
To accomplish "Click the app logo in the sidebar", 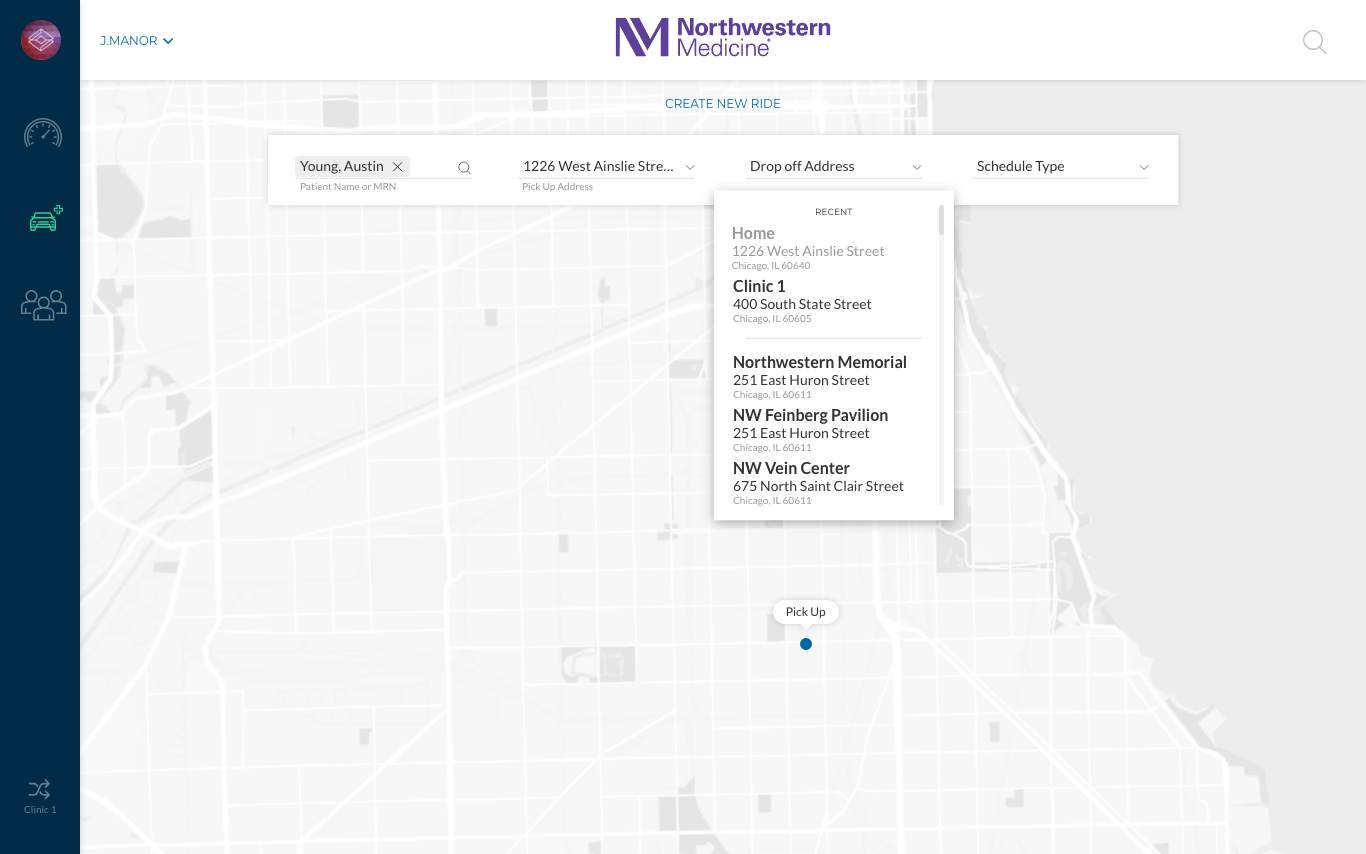I will [x=41, y=40].
